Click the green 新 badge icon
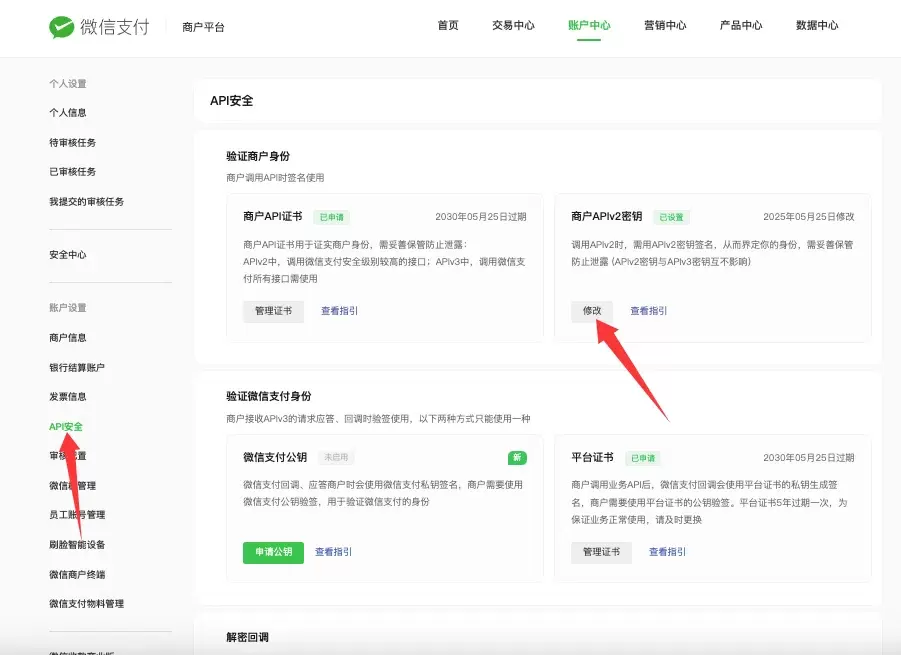Viewport: 901px width, 655px height. (517, 457)
